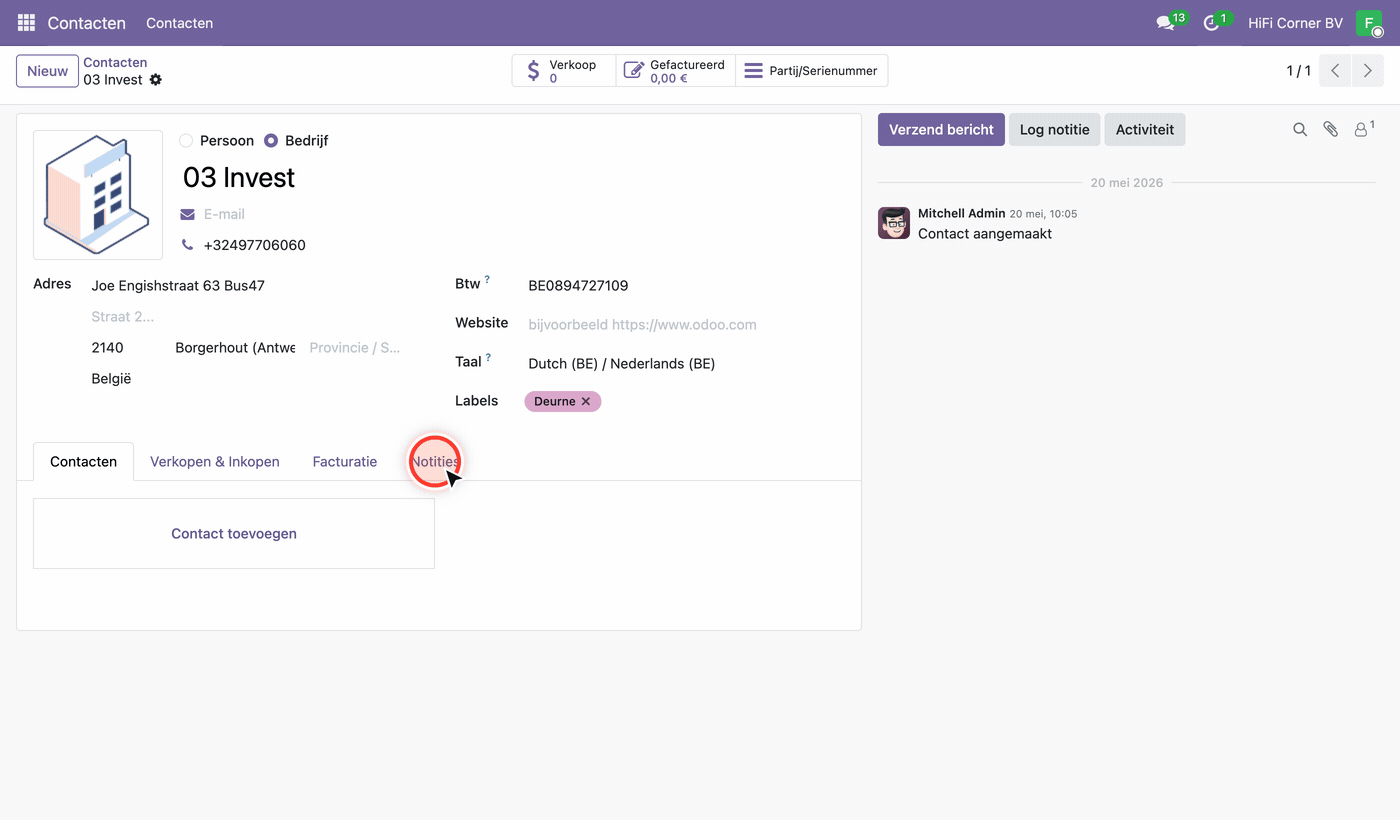Switch to the Verkopen & Inkopen tab
Screen dimensions: 1400x820
(x=215, y=462)
